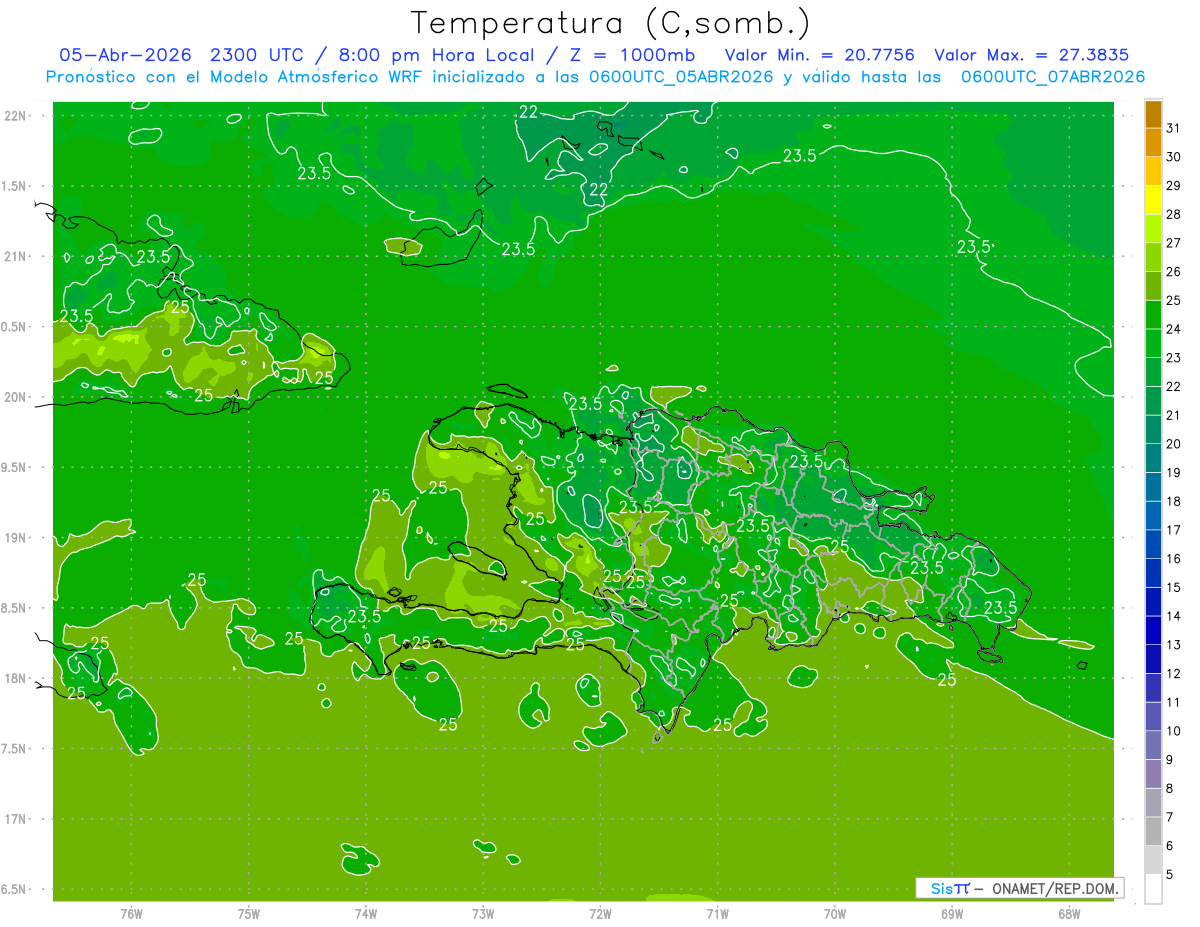Click the 76W longitude axis label
The height and width of the screenshot is (927, 1200).
(131, 913)
